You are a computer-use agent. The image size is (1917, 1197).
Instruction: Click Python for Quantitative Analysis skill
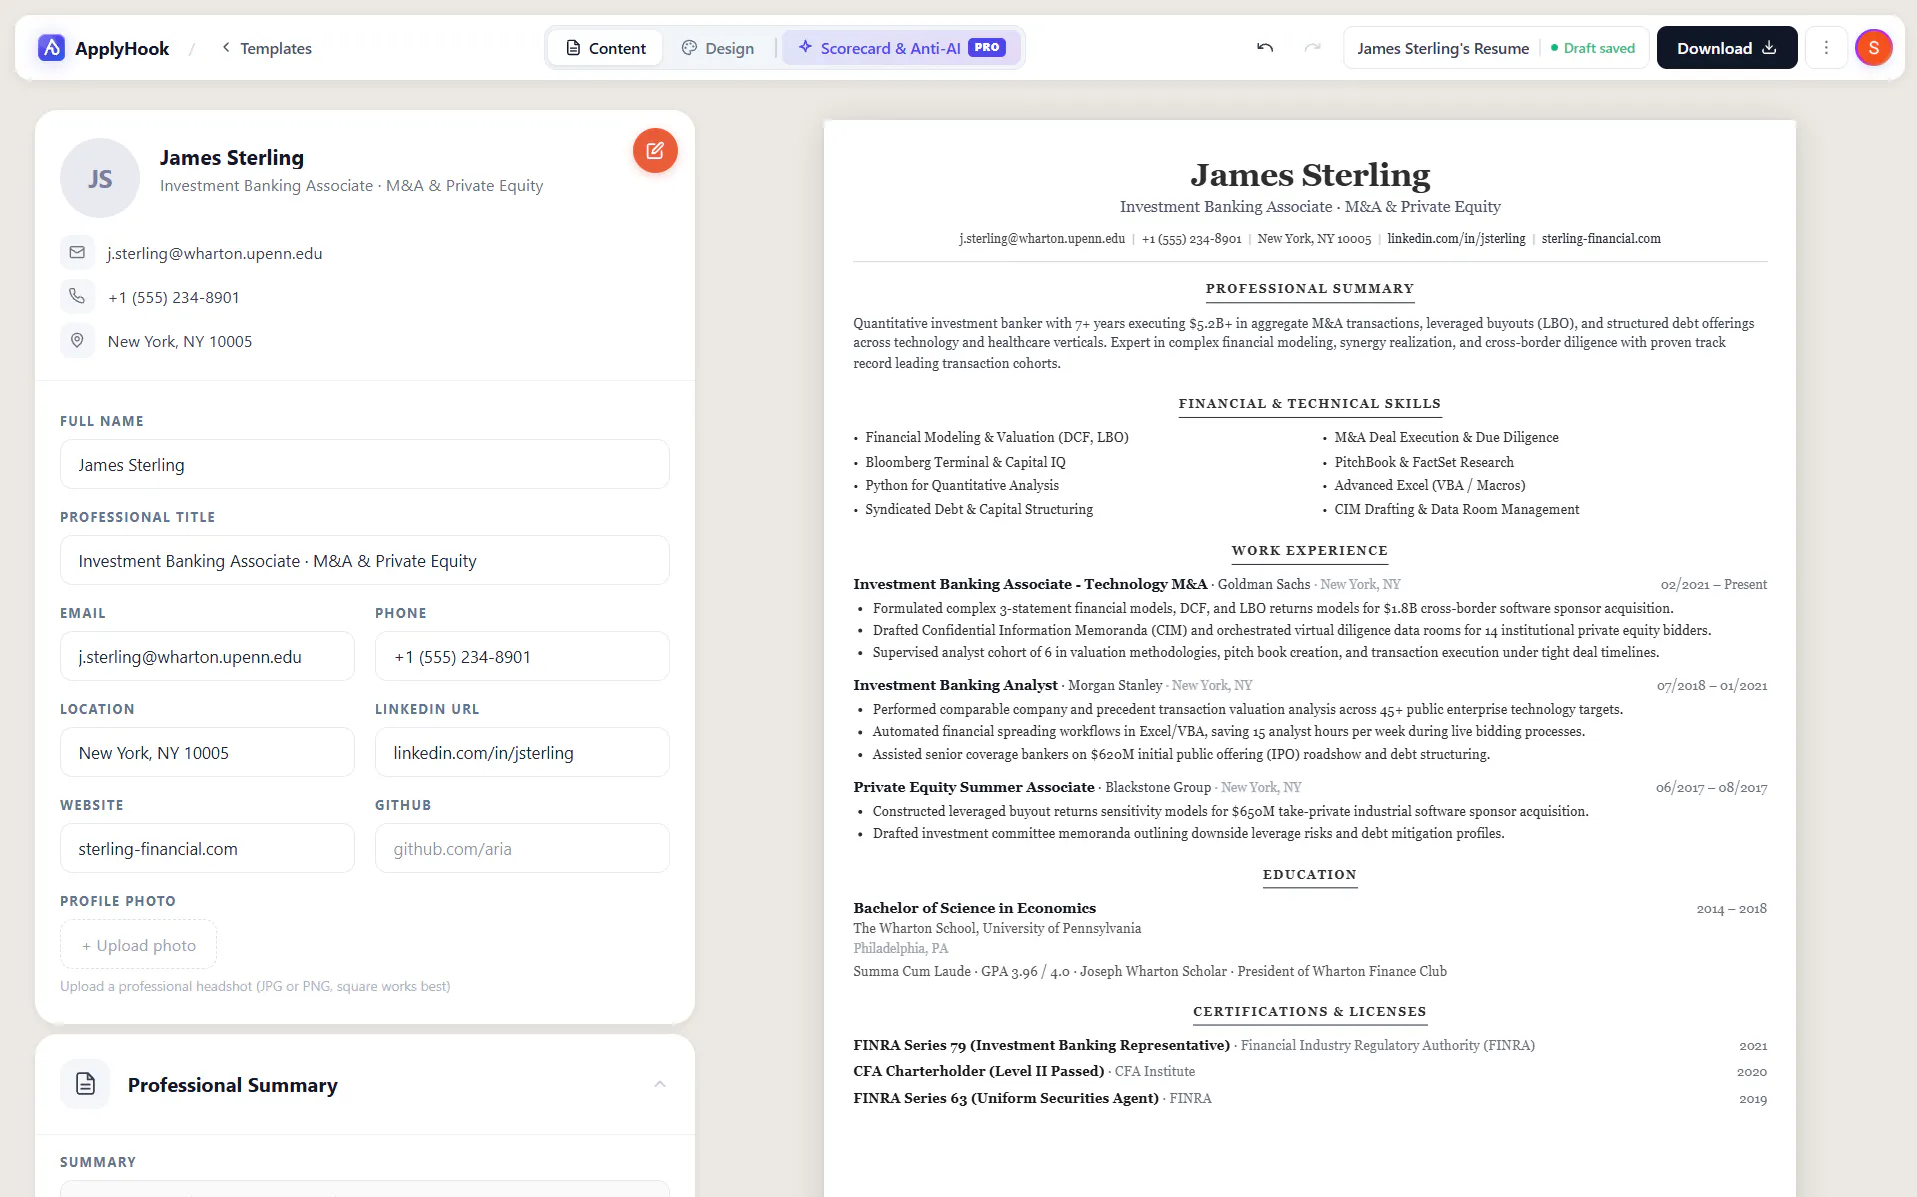coord(962,486)
